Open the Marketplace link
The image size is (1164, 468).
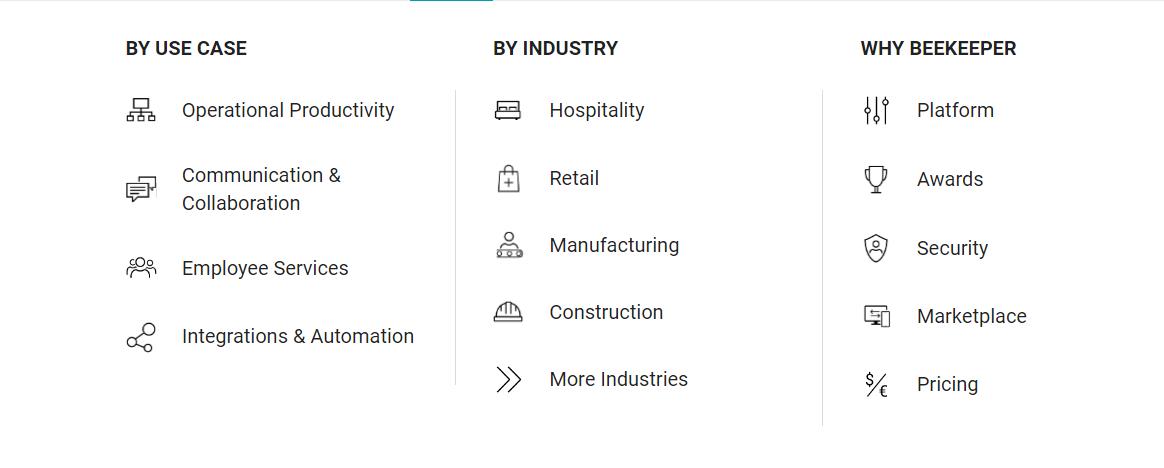(971, 316)
